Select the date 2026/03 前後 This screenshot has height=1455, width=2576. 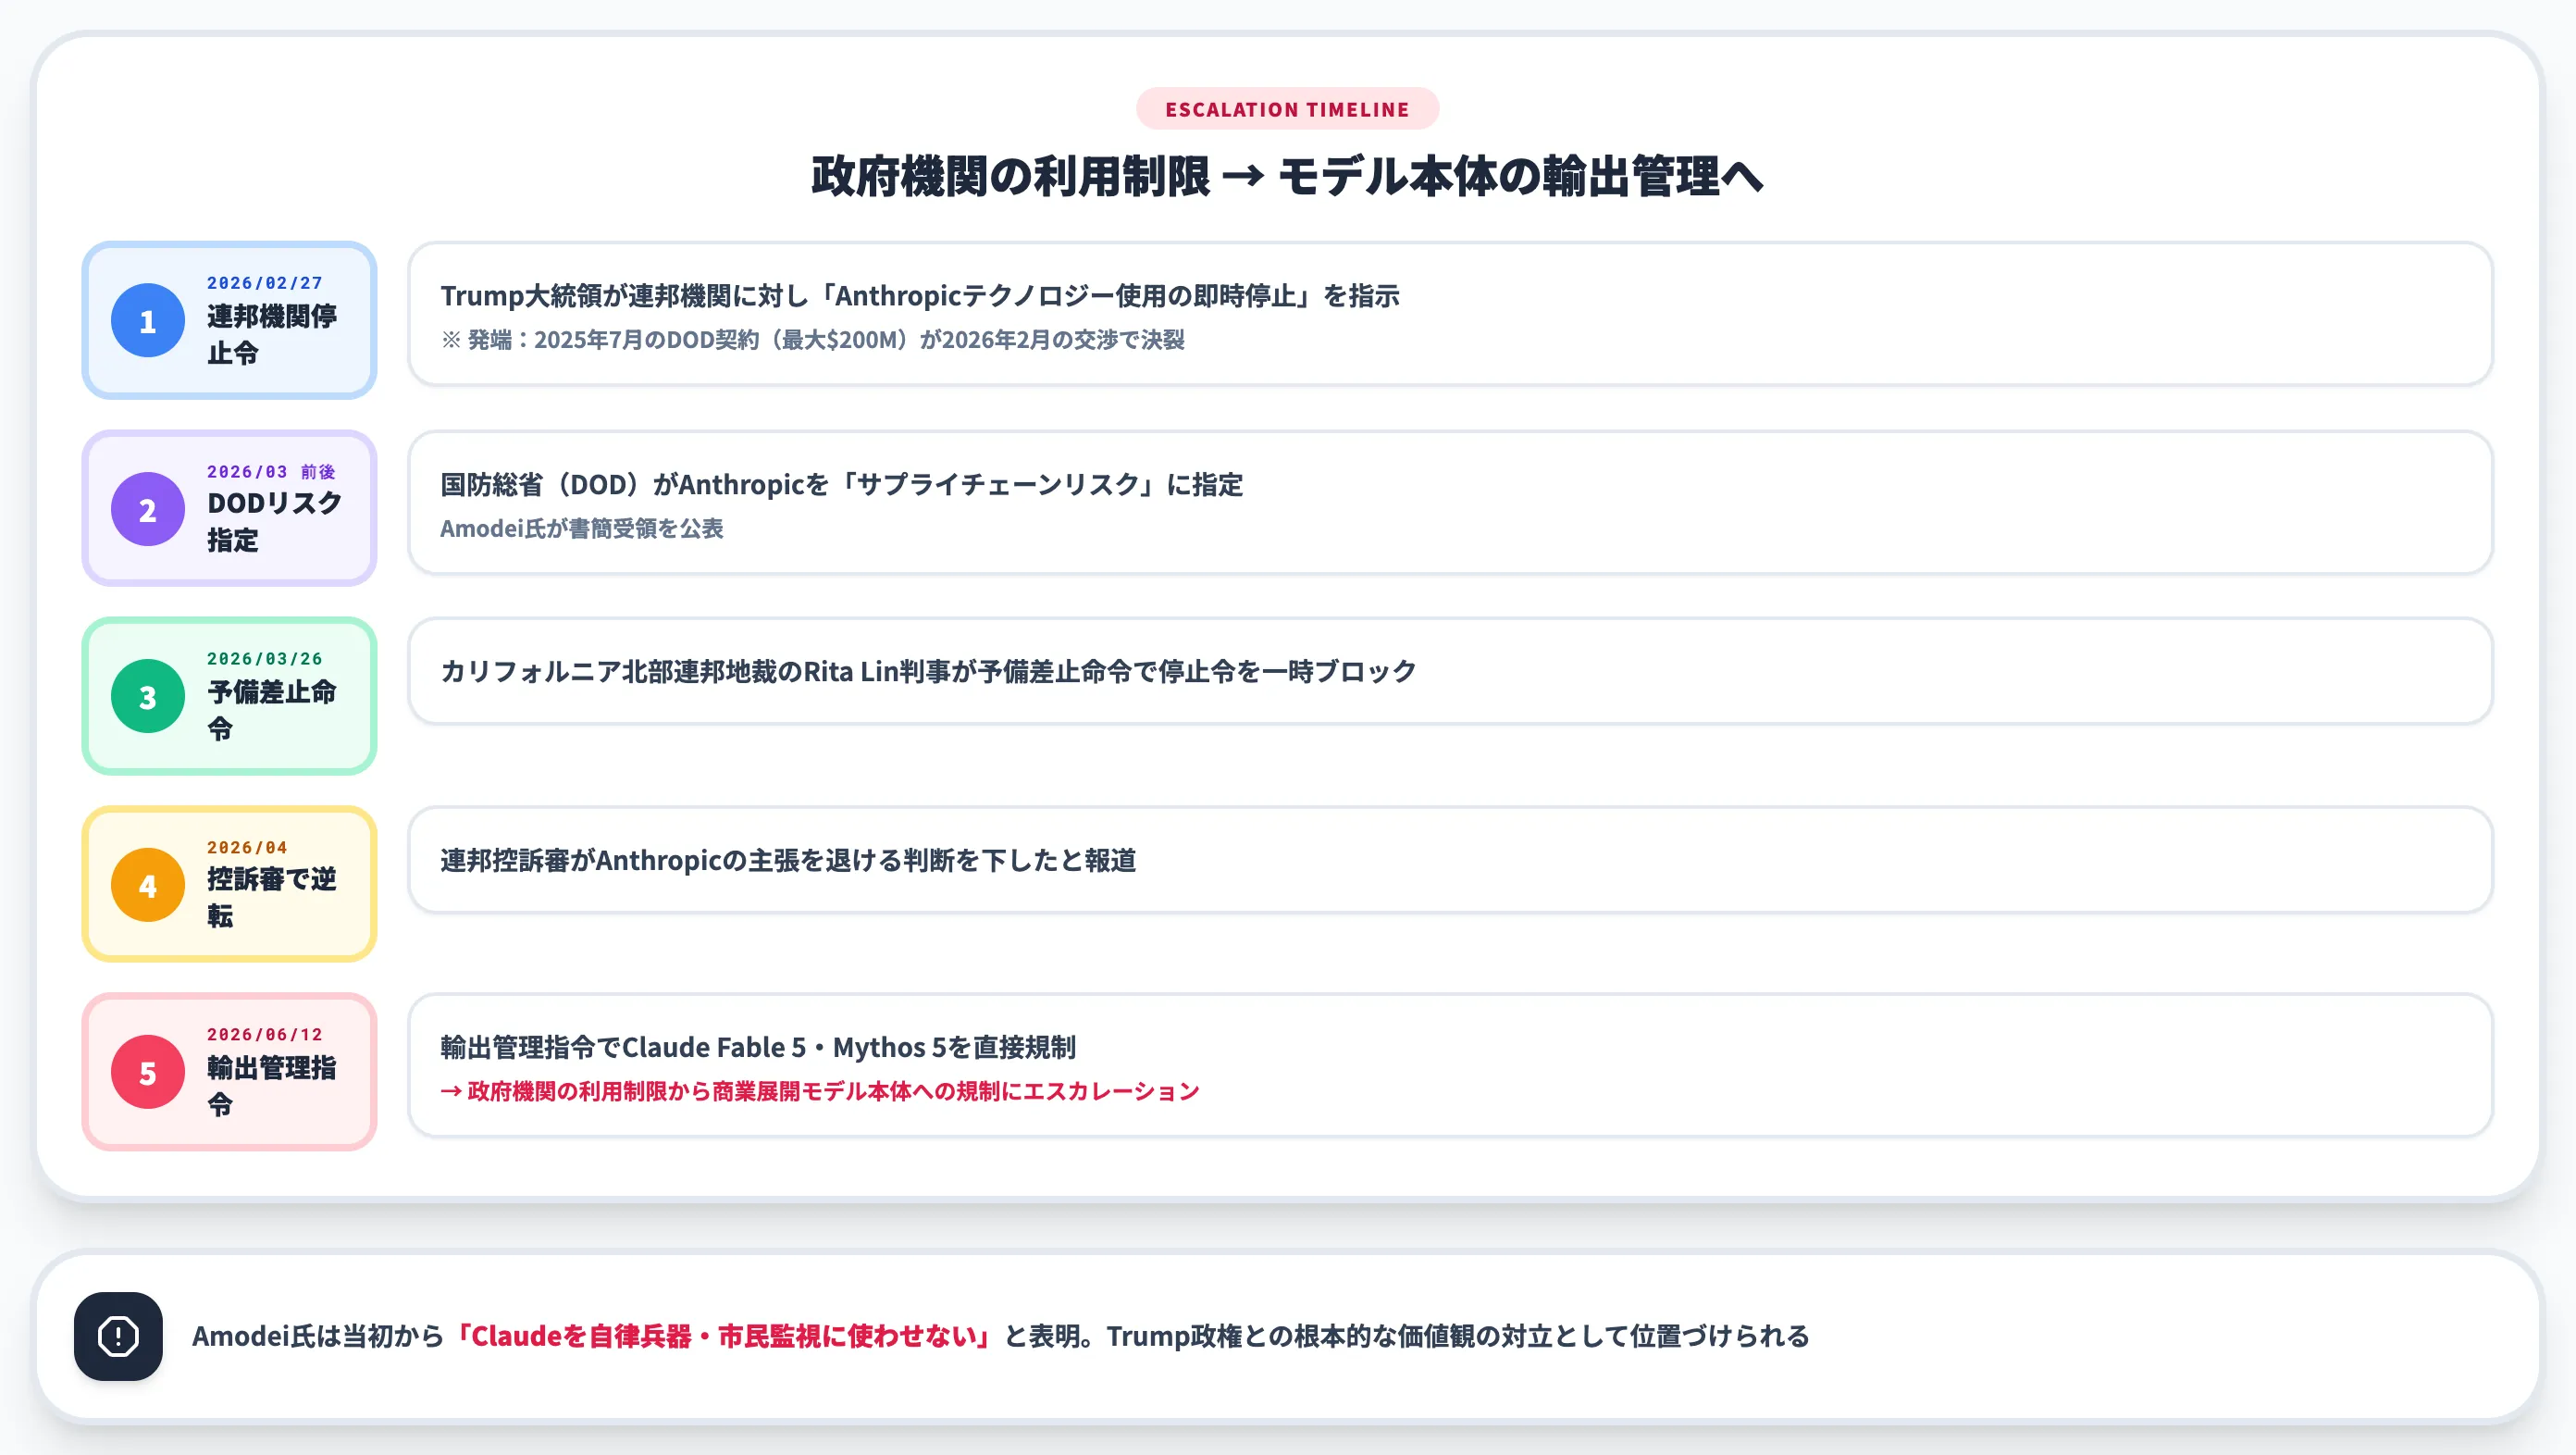click(x=271, y=471)
